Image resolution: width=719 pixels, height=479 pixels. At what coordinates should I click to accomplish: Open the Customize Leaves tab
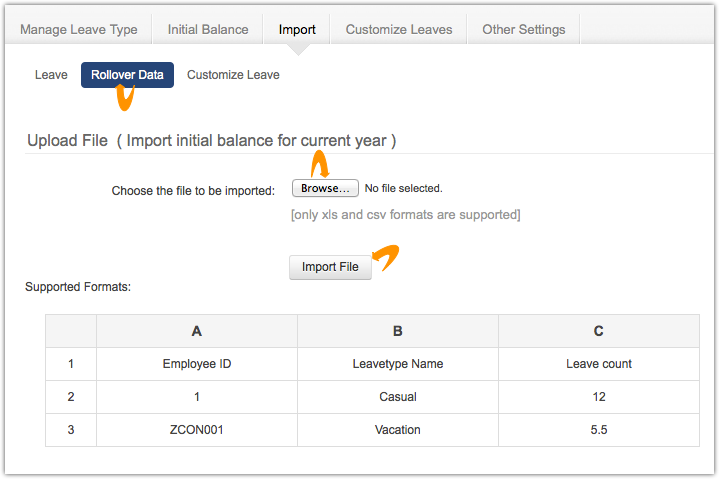pyautogui.click(x=399, y=29)
